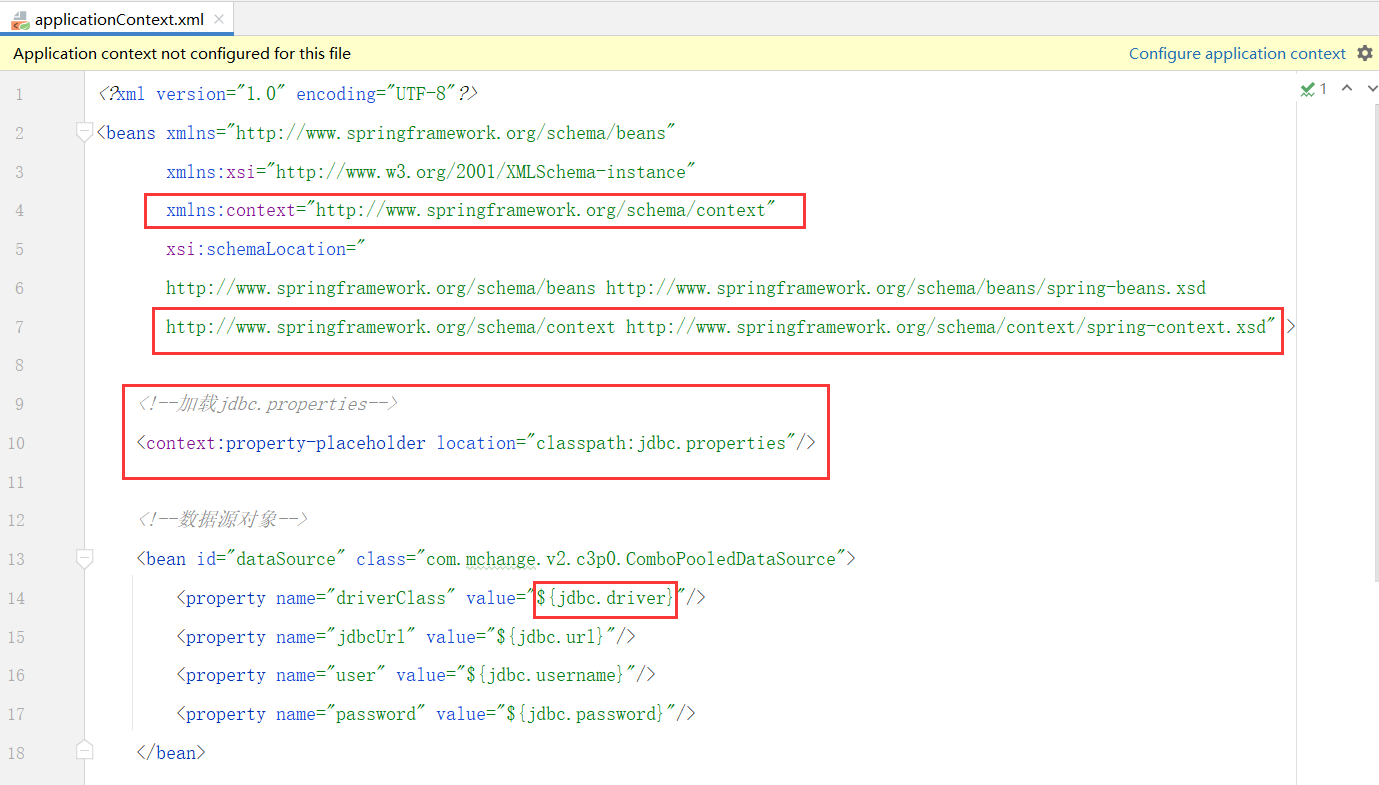This screenshot has width=1379, height=785.
Task: Click the ${jdbc.username} placeholder value
Action: pyautogui.click(x=546, y=675)
